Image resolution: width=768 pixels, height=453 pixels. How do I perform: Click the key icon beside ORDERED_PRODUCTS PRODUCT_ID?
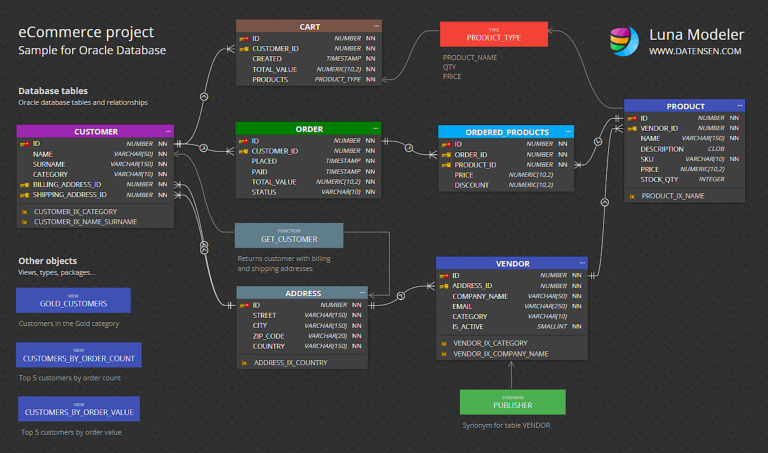click(445, 164)
